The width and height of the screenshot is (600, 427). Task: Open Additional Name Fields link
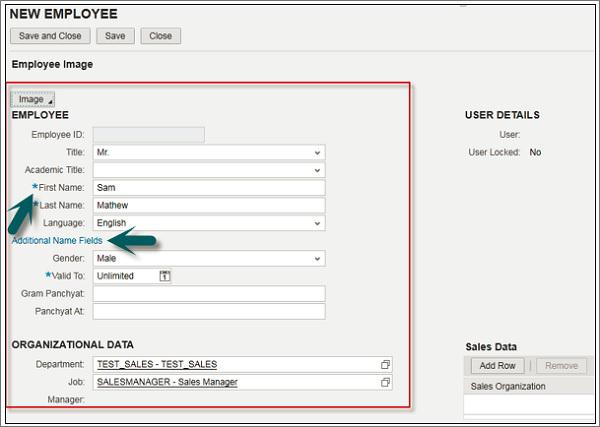point(57,241)
